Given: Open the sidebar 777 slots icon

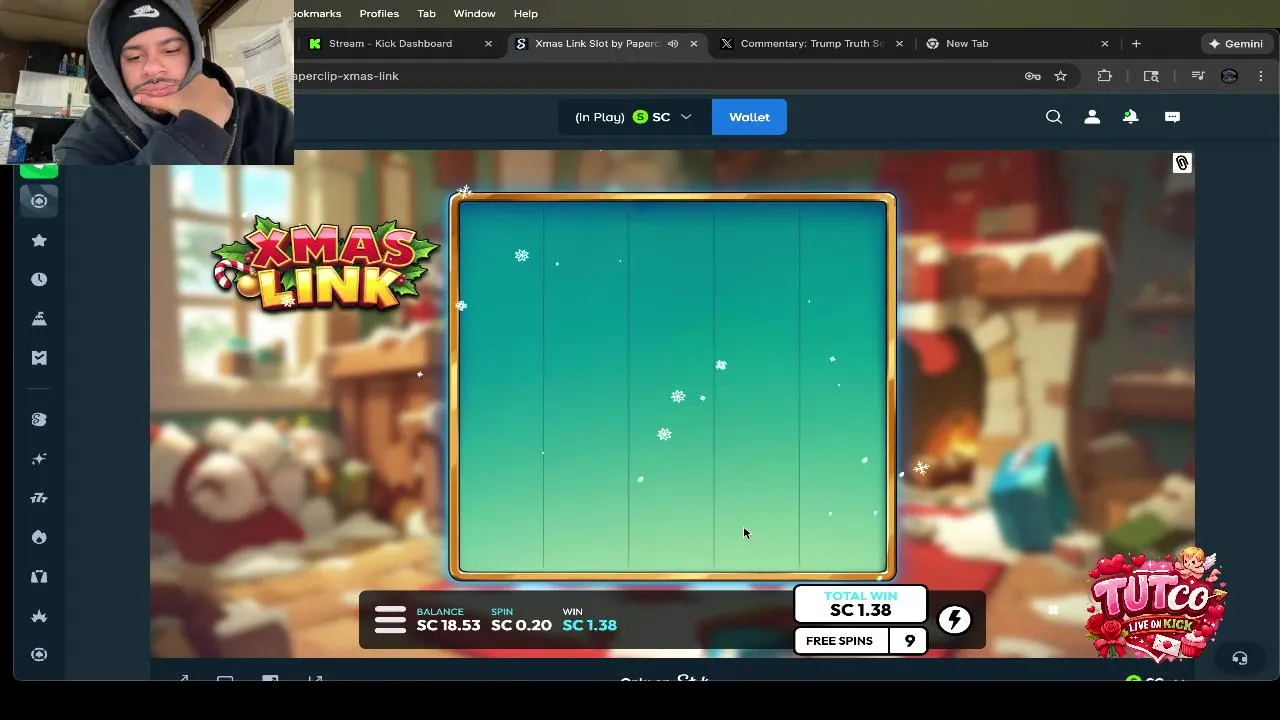Looking at the screenshot, I should click(x=39, y=498).
